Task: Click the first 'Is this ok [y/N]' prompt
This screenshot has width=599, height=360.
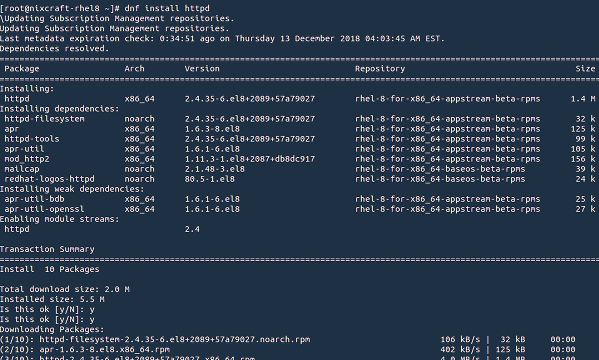Action: pyautogui.click(x=47, y=309)
